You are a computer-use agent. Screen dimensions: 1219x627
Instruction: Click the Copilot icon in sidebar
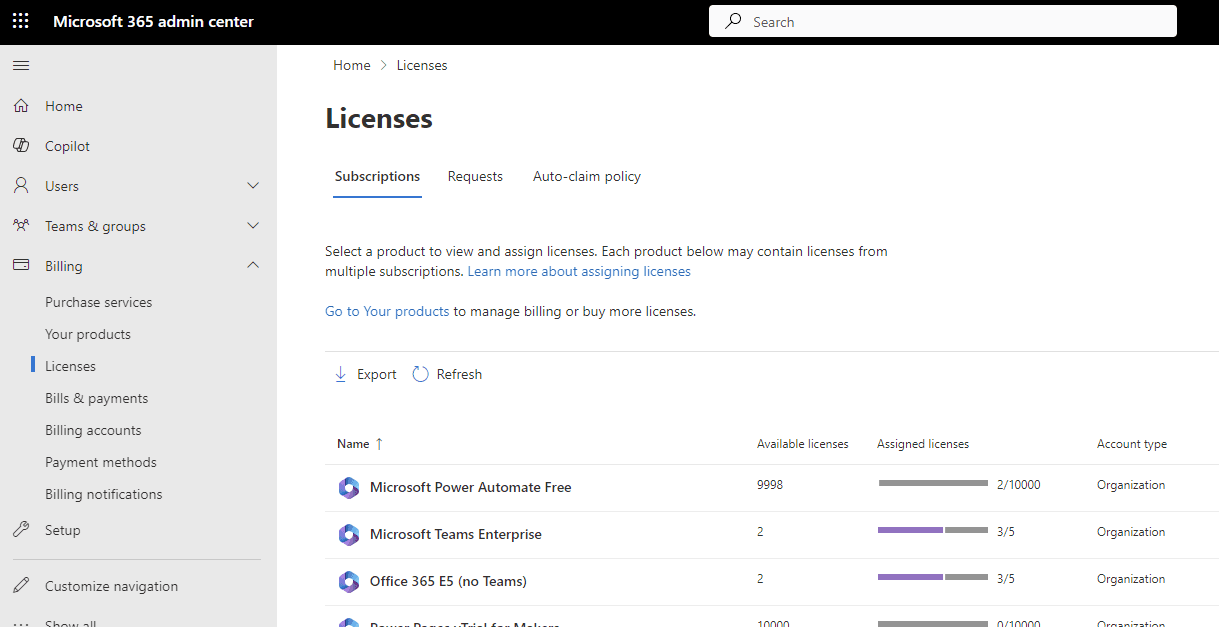point(21,146)
